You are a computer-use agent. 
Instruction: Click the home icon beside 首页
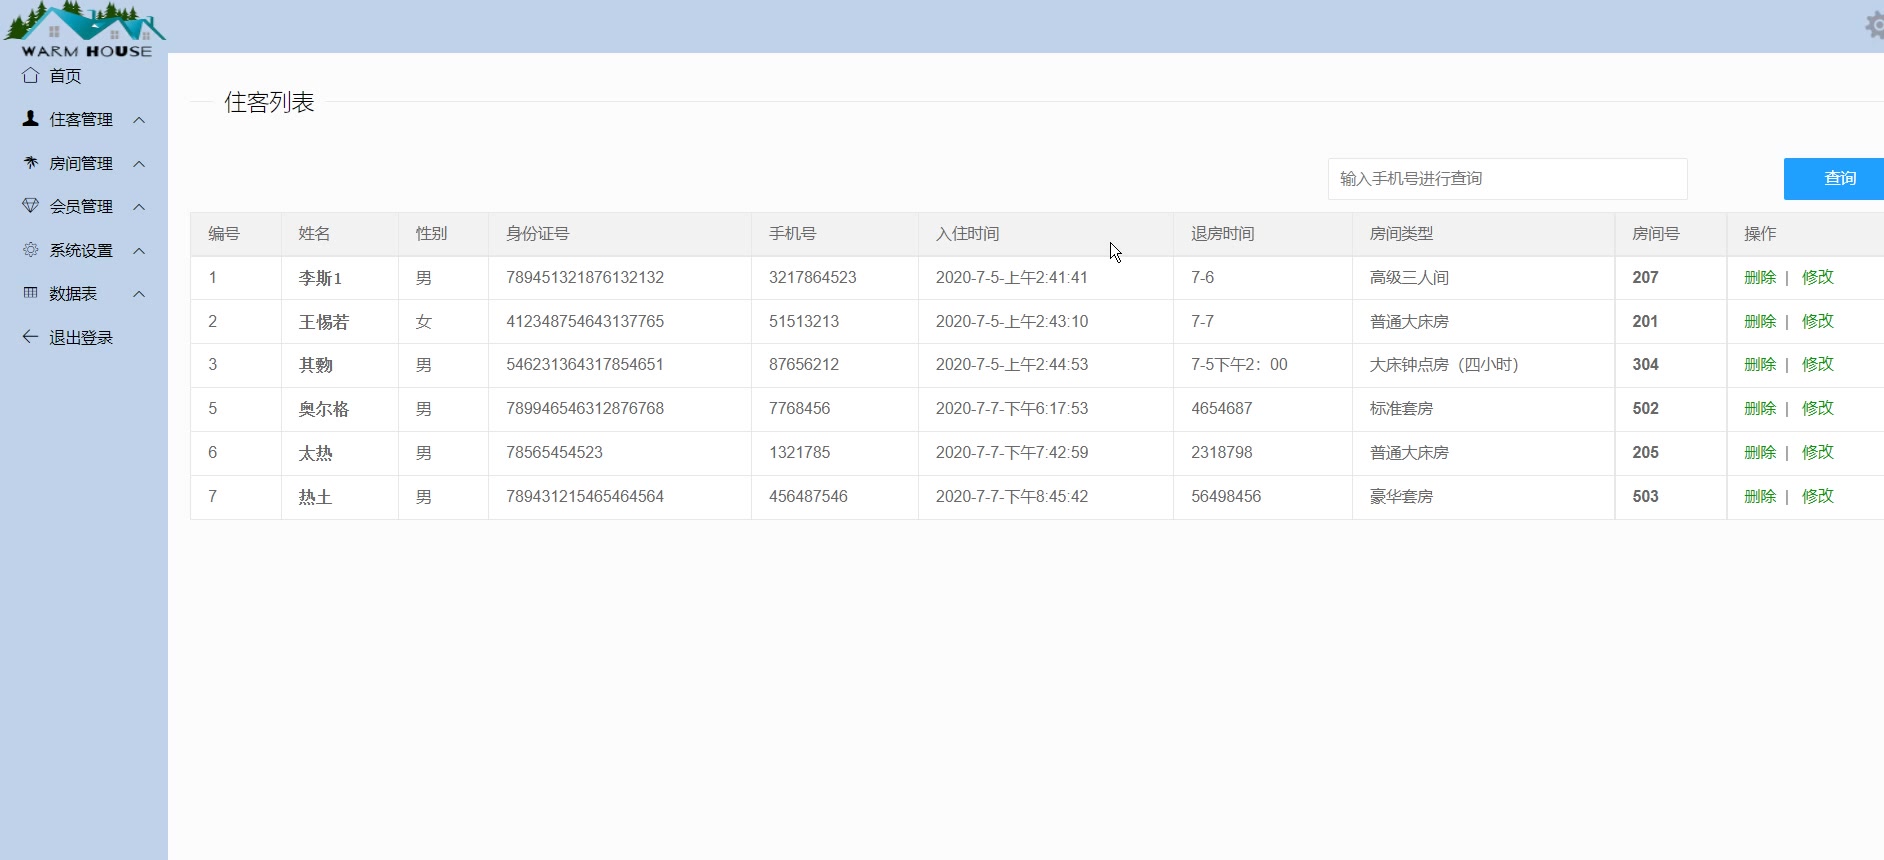(31, 76)
